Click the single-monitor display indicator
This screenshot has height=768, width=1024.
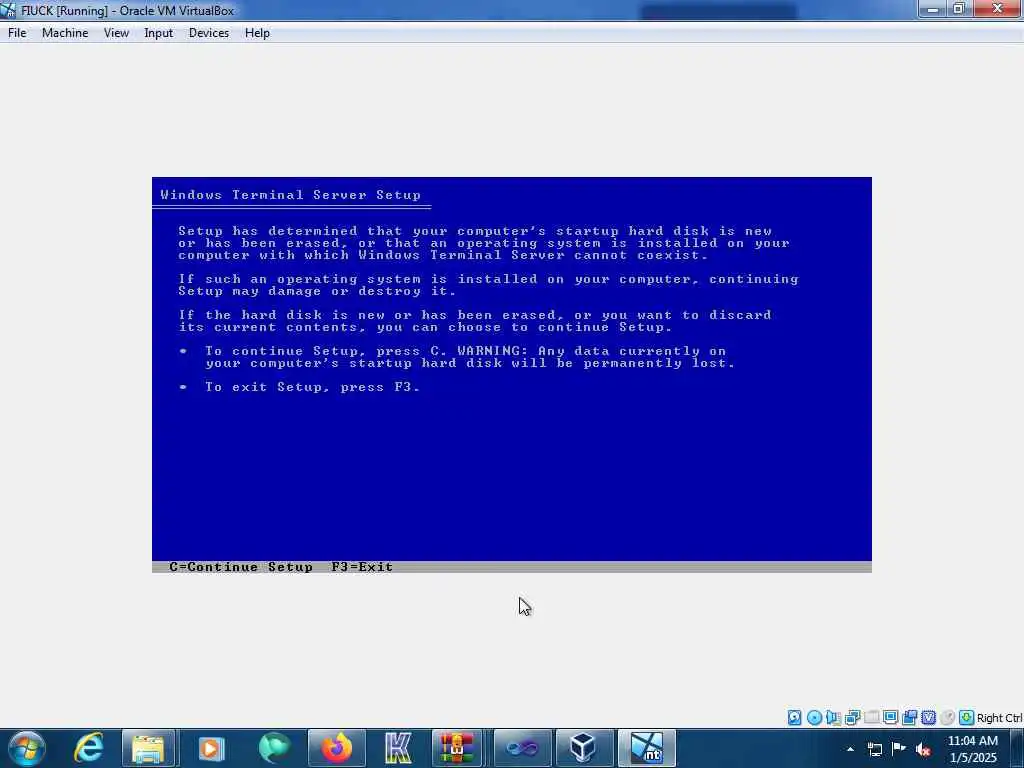pyautogui.click(x=890, y=718)
